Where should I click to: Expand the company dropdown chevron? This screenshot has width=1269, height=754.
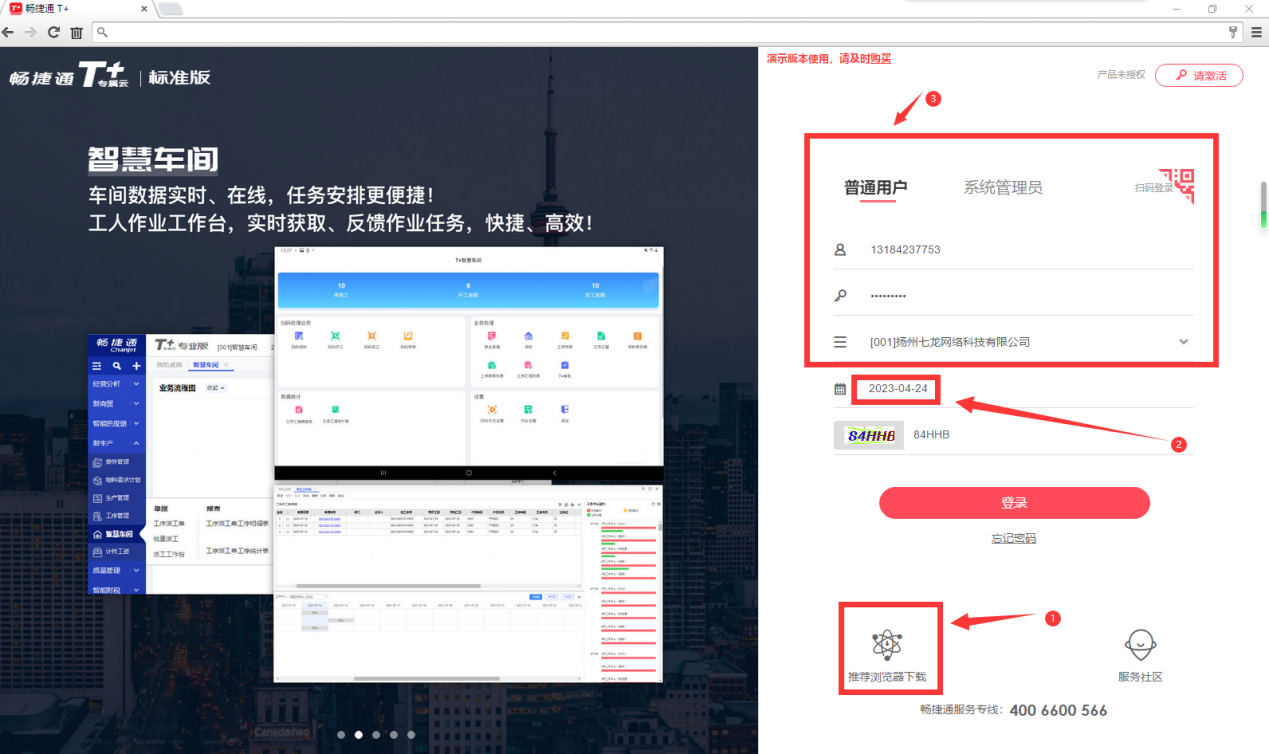(x=1184, y=342)
